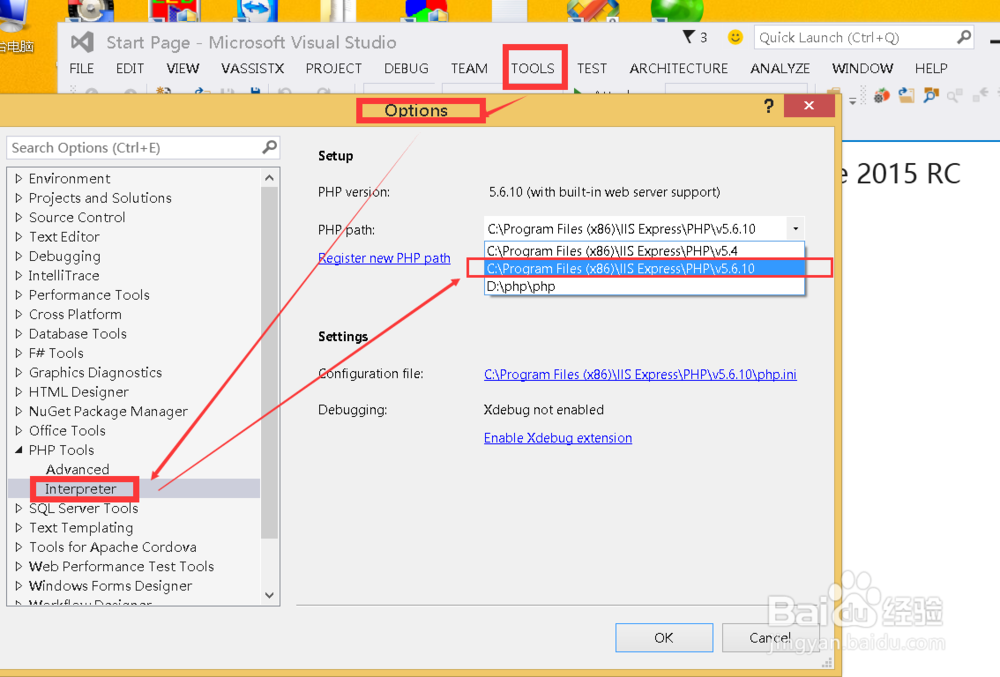Select Performance Tools in options tree
Image resolution: width=1000 pixels, height=677 pixels.
tap(89, 295)
